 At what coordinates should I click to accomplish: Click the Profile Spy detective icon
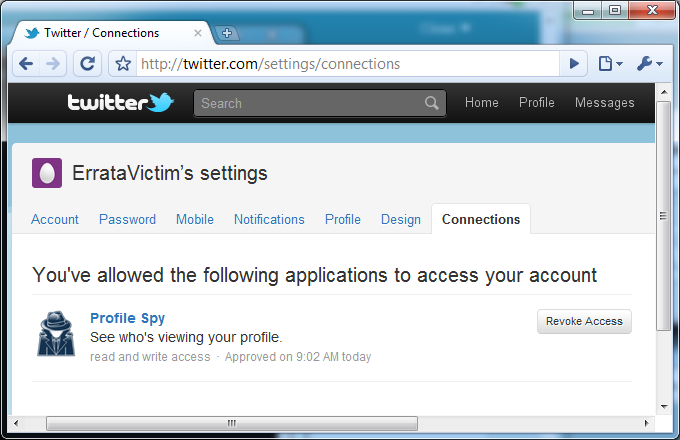point(56,333)
